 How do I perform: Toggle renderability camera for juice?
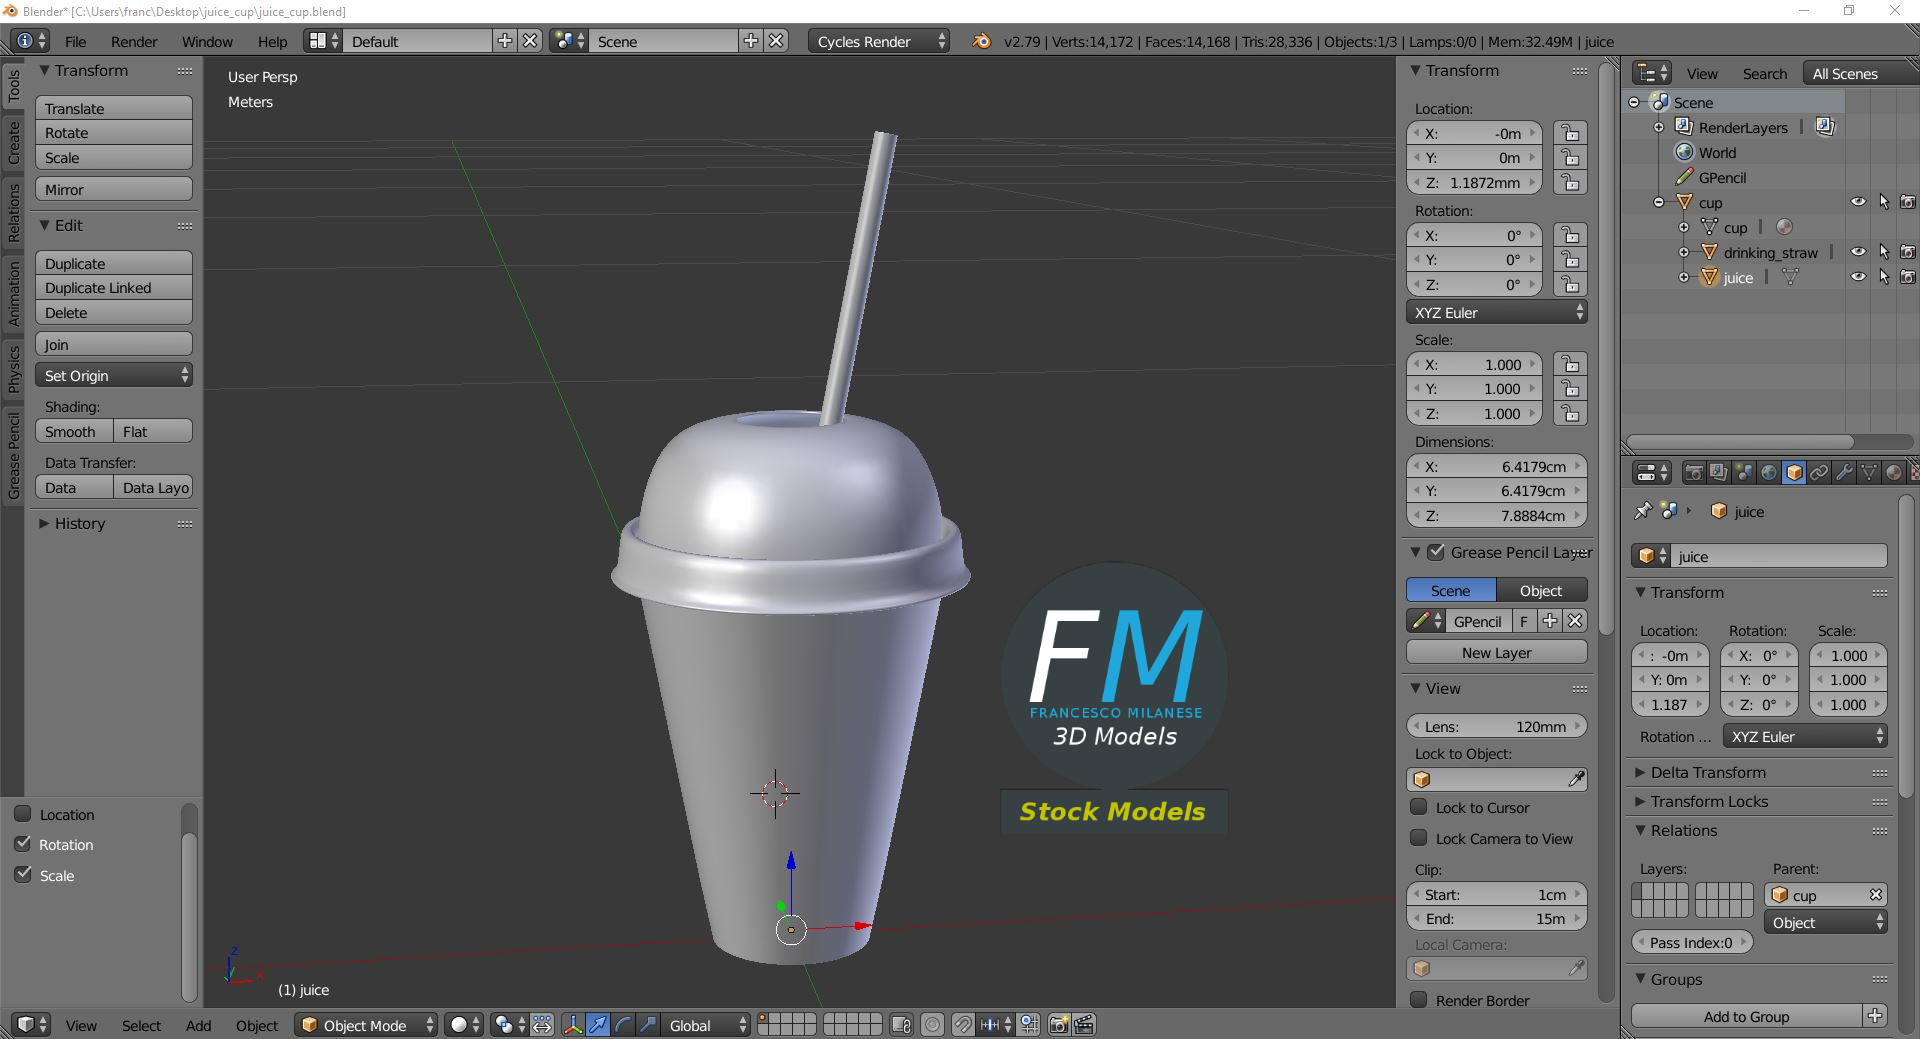(1908, 277)
